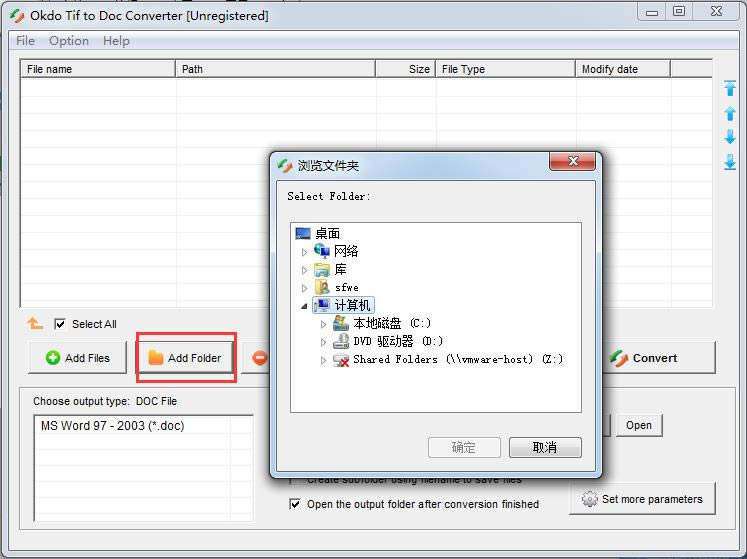Image resolution: width=747 pixels, height=559 pixels.
Task: Toggle the Select All checkbox
Action: tap(60, 325)
